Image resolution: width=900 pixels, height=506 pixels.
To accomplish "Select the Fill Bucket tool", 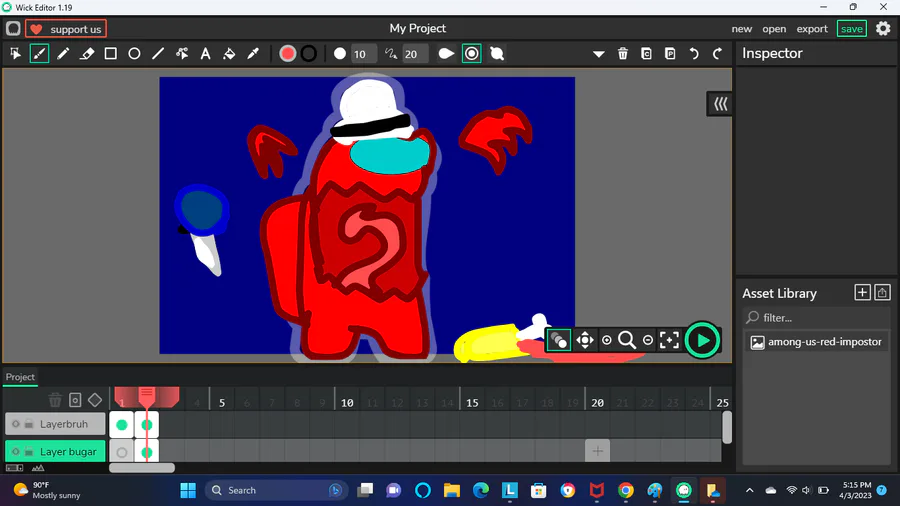I will [229, 54].
